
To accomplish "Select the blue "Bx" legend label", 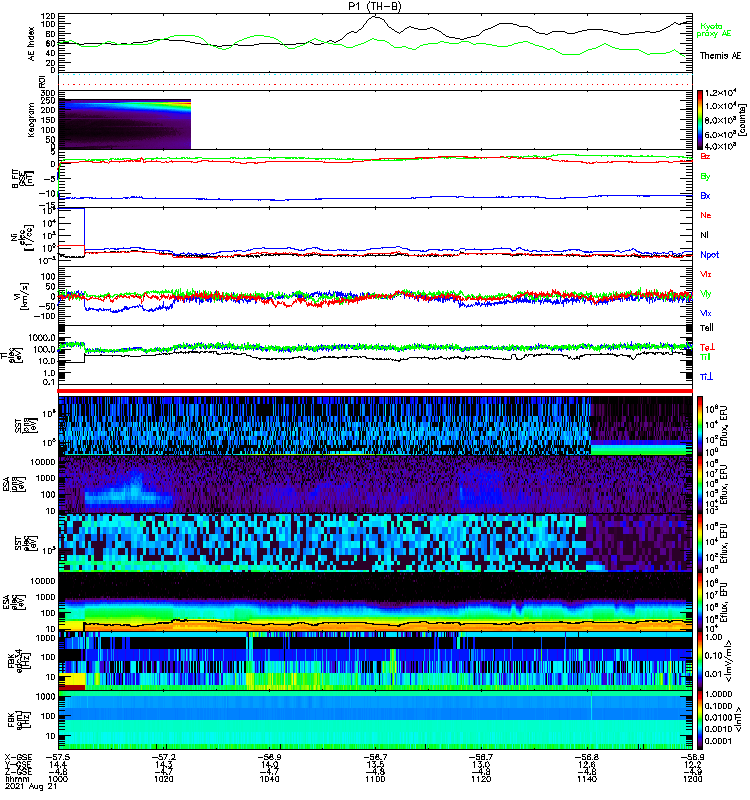I will tap(705, 195).
